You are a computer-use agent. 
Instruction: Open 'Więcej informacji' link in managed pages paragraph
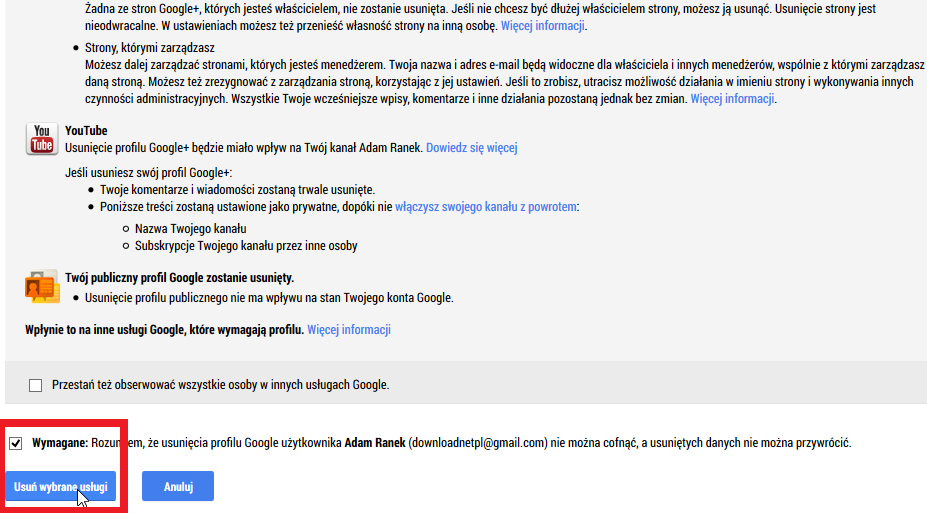coord(732,99)
